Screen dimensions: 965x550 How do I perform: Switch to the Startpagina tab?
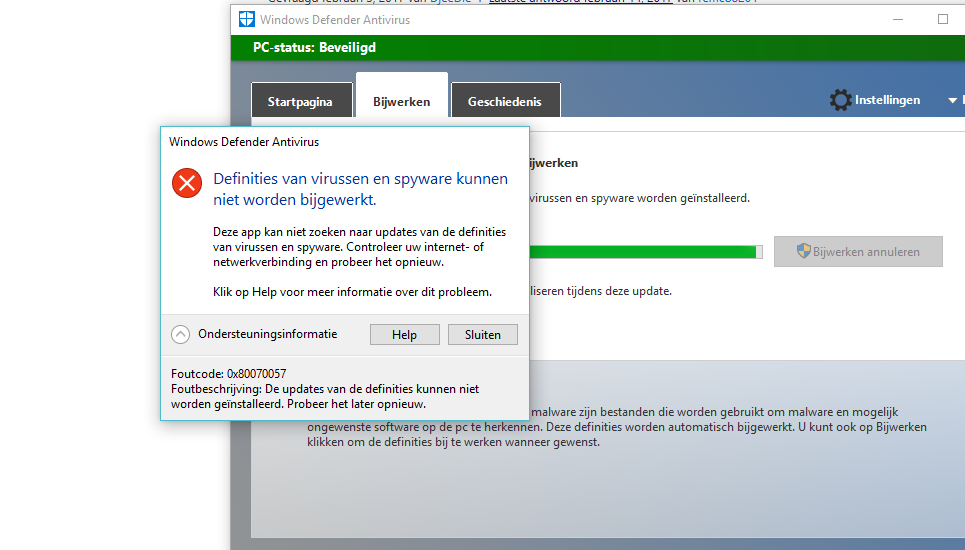pyautogui.click(x=302, y=100)
